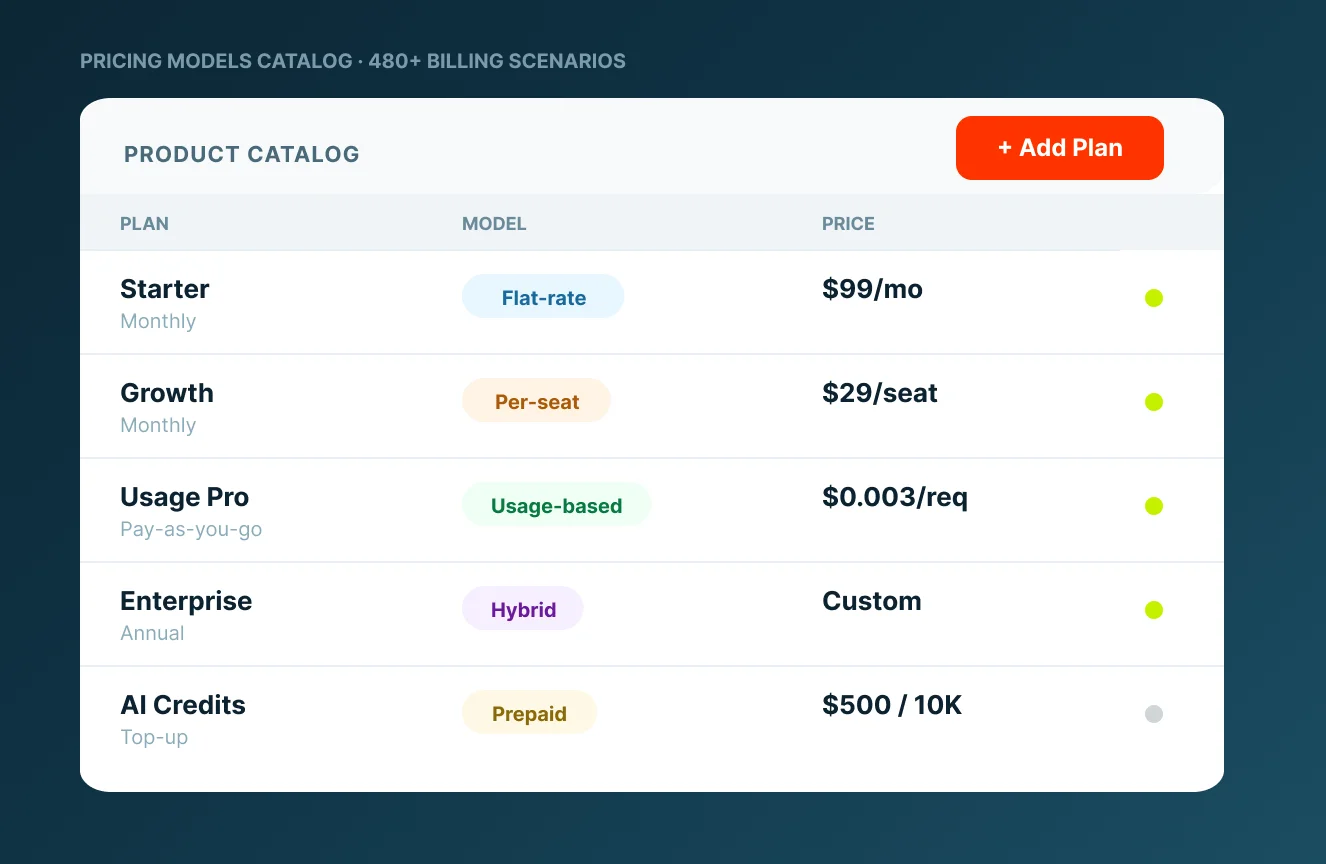Click the PRODUCT CATALOG heading

click(x=242, y=155)
